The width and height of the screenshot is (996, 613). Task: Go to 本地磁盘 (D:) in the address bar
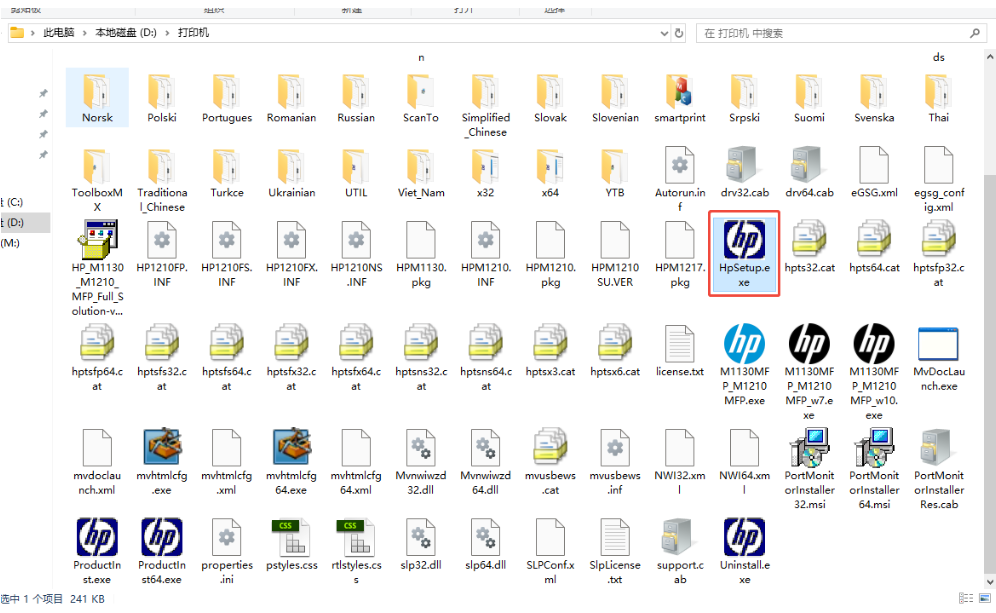coord(126,33)
